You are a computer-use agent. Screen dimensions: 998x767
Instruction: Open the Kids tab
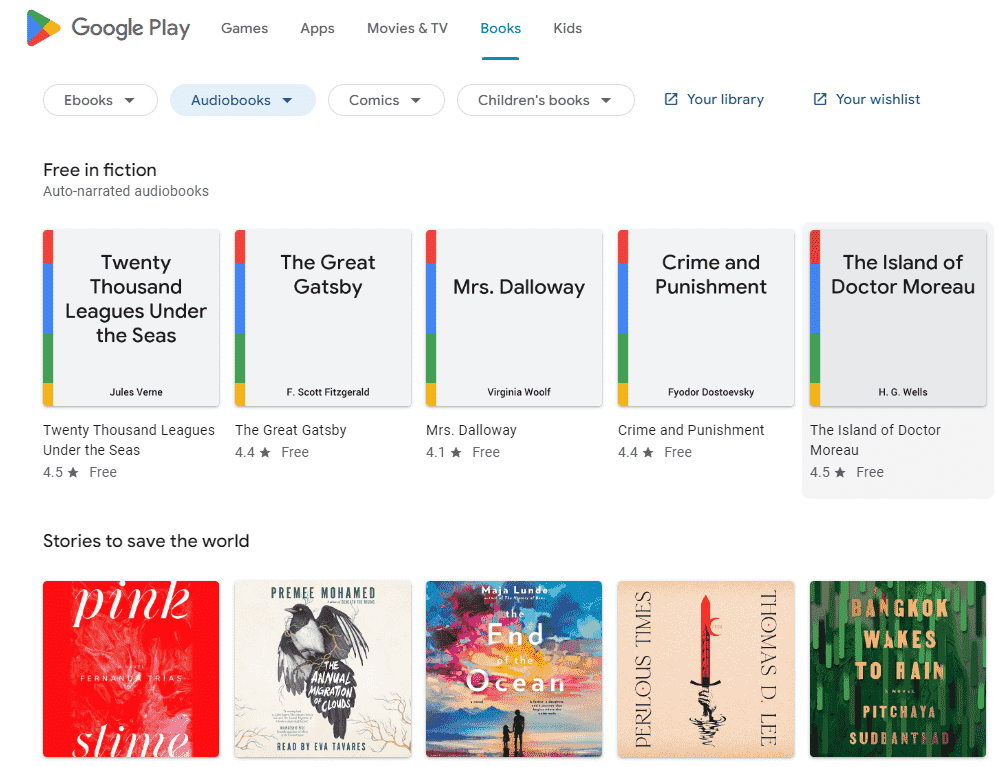[568, 29]
